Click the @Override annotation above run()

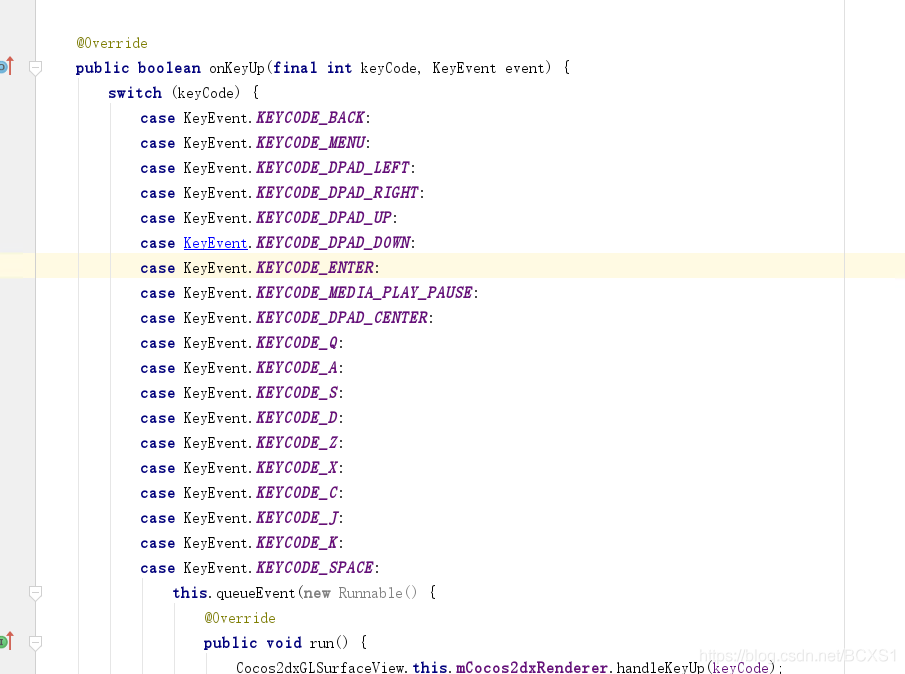[x=240, y=618]
